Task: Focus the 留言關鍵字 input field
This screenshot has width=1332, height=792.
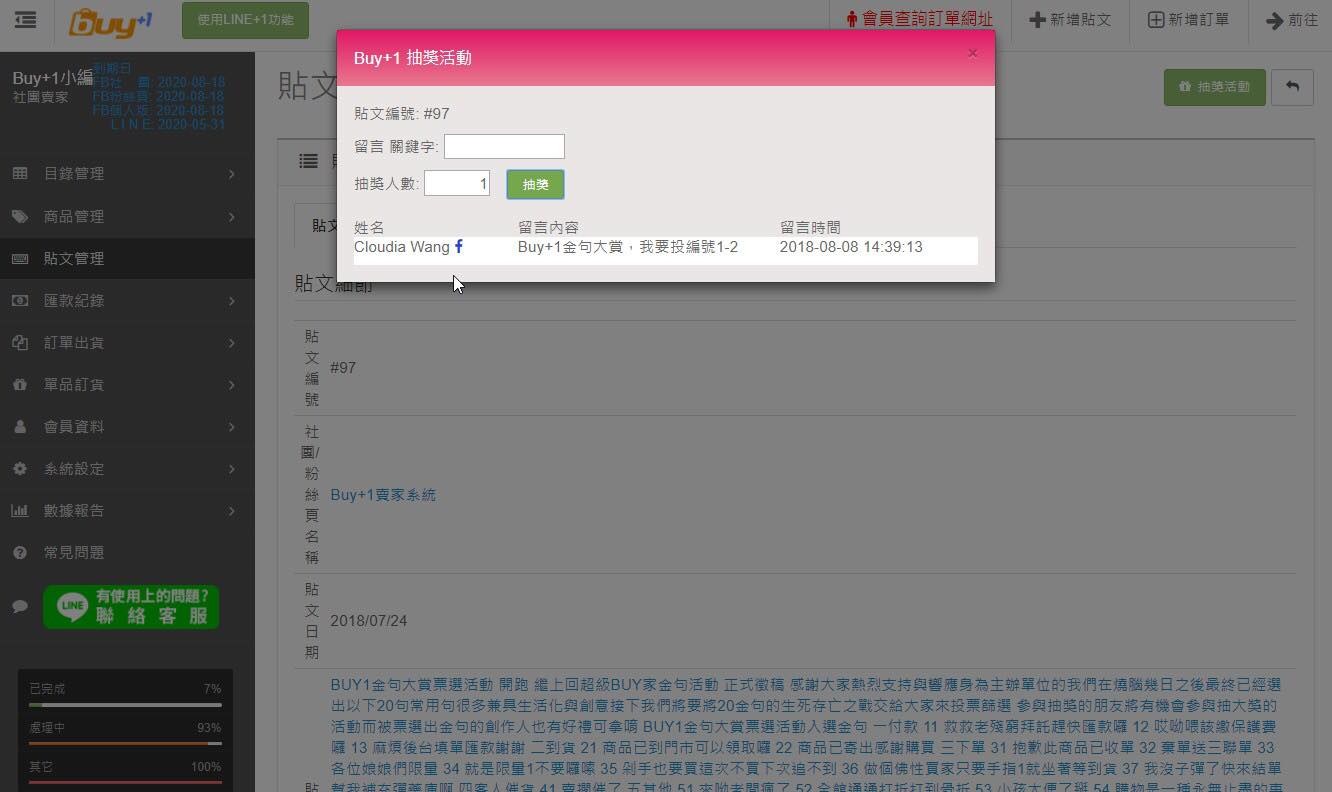Action: (504, 147)
